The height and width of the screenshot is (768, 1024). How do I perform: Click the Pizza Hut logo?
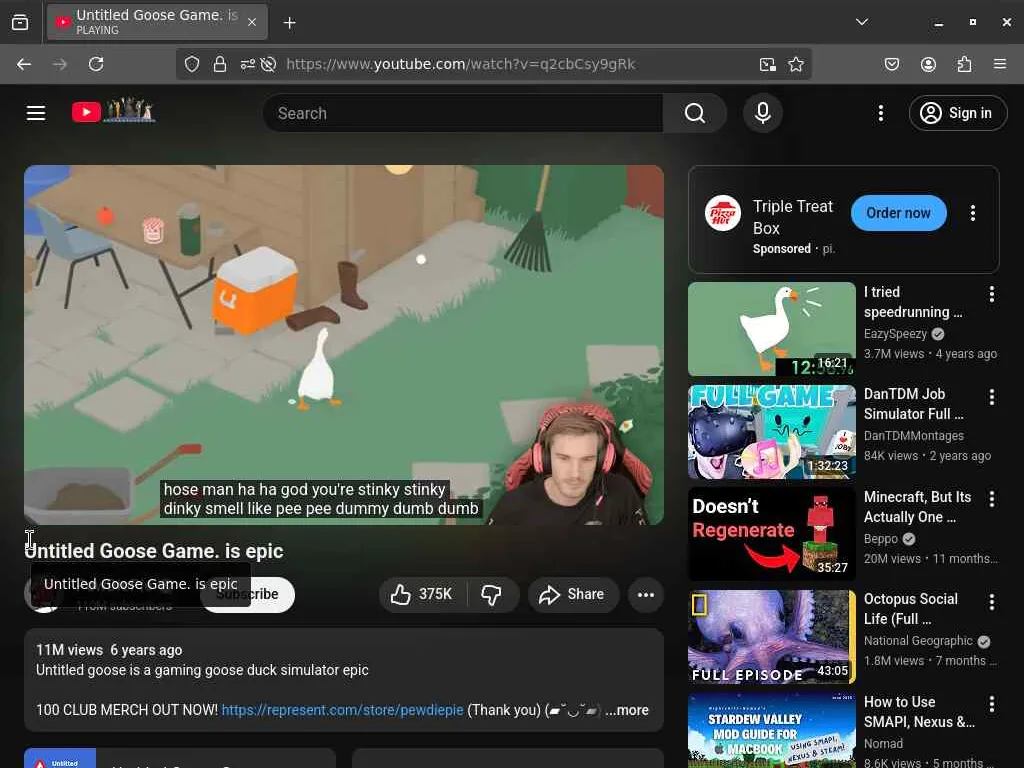point(722,213)
